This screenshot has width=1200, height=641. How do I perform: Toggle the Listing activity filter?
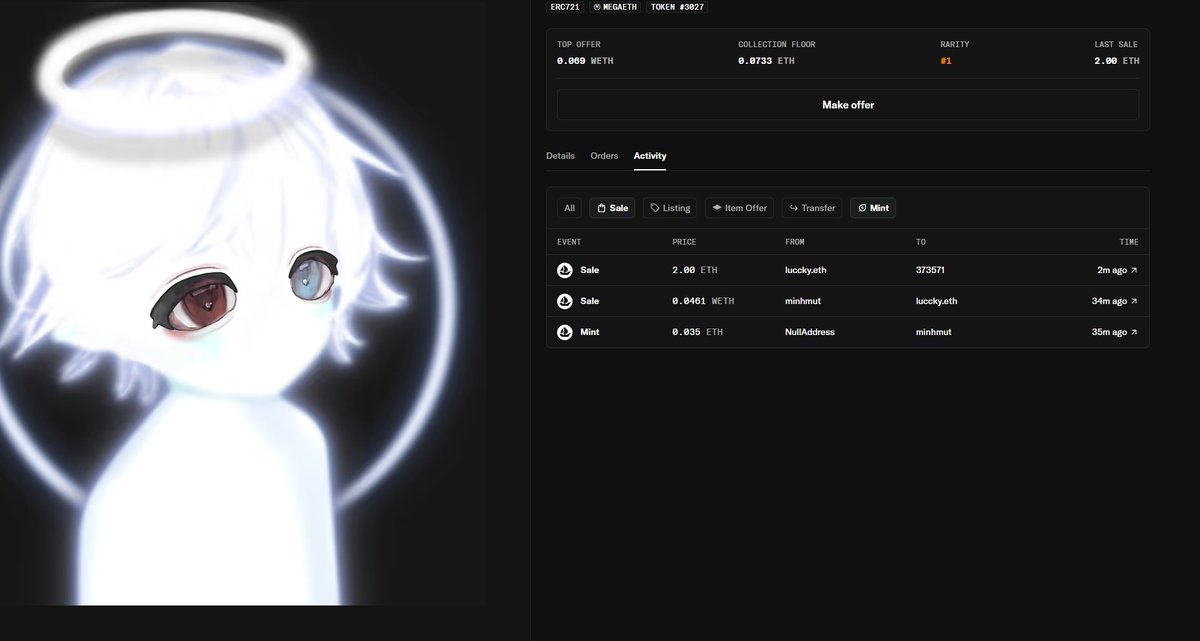click(x=670, y=208)
